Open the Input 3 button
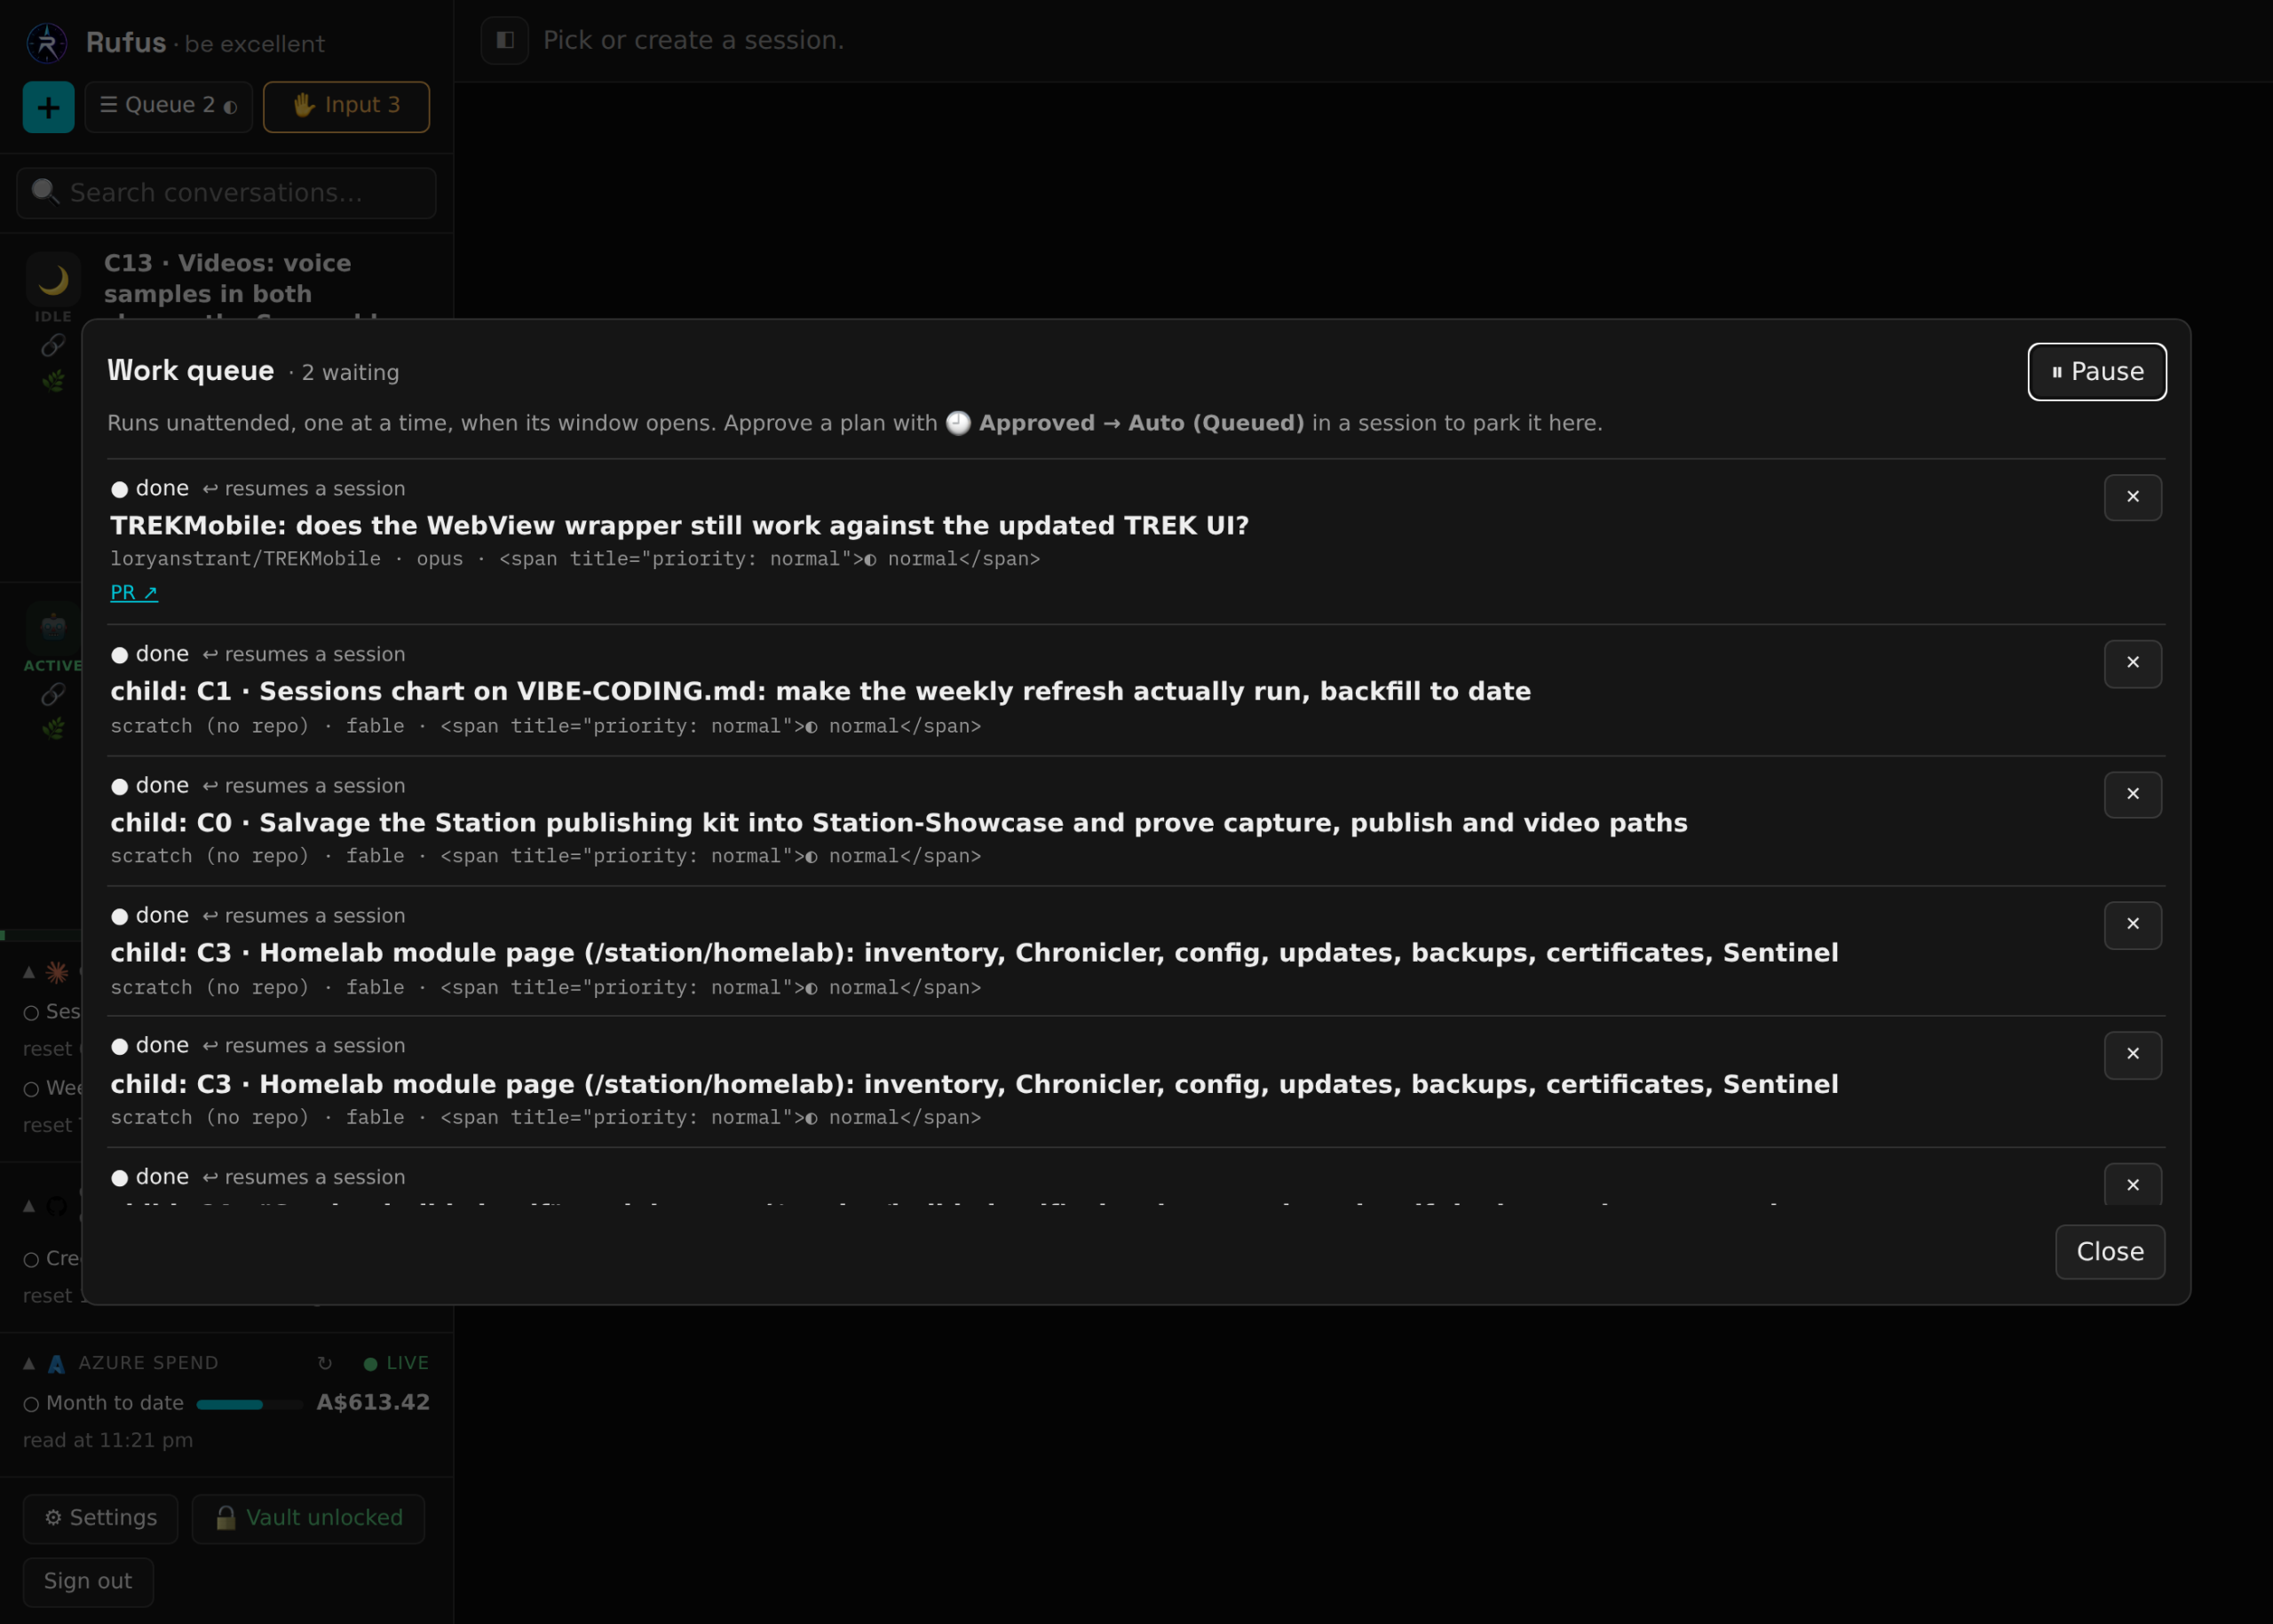 click(346, 106)
